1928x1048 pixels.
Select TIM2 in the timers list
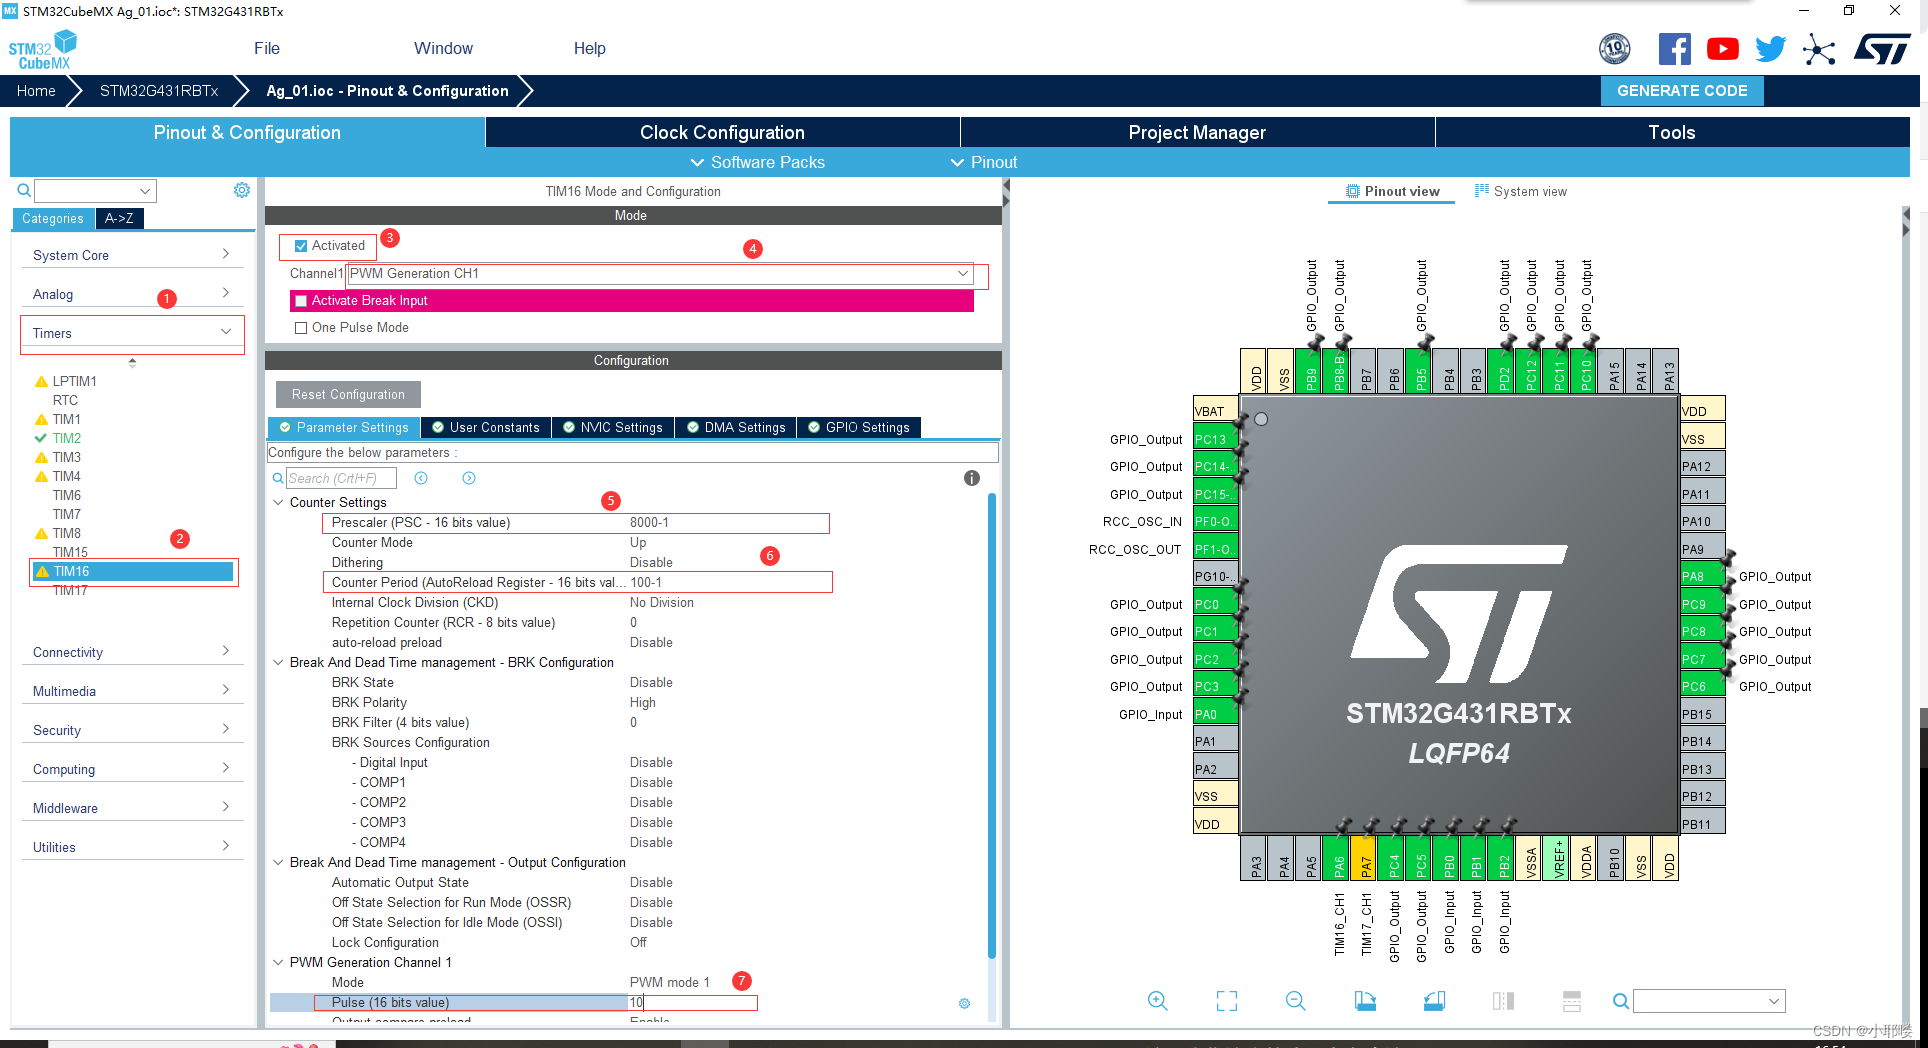[x=66, y=438]
